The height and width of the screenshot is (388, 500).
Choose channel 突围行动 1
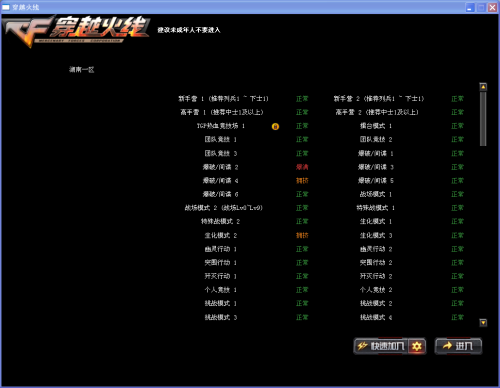pos(221,263)
